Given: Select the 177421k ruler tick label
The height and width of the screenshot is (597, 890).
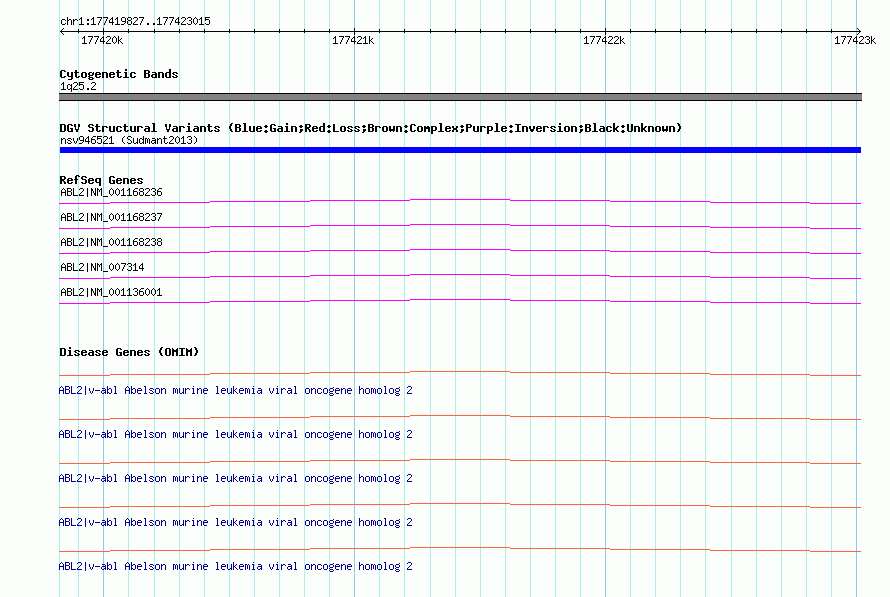Looking at the screenshot, I should tap(353, 40).
